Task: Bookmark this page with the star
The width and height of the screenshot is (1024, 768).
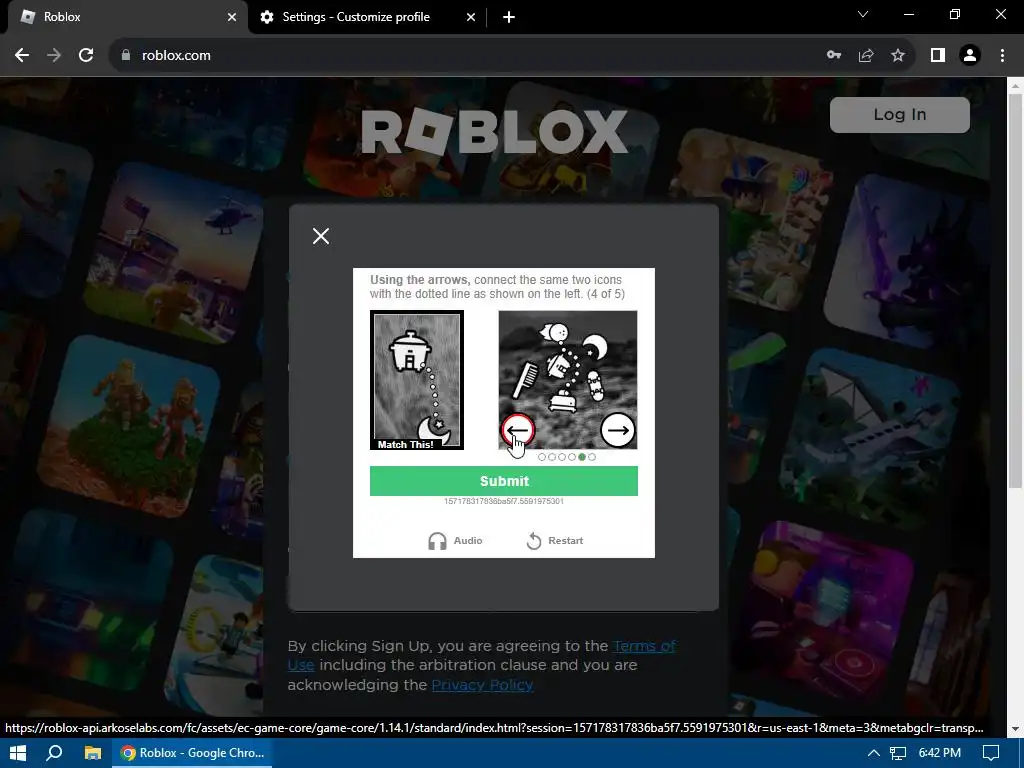Action: [898, 56]
